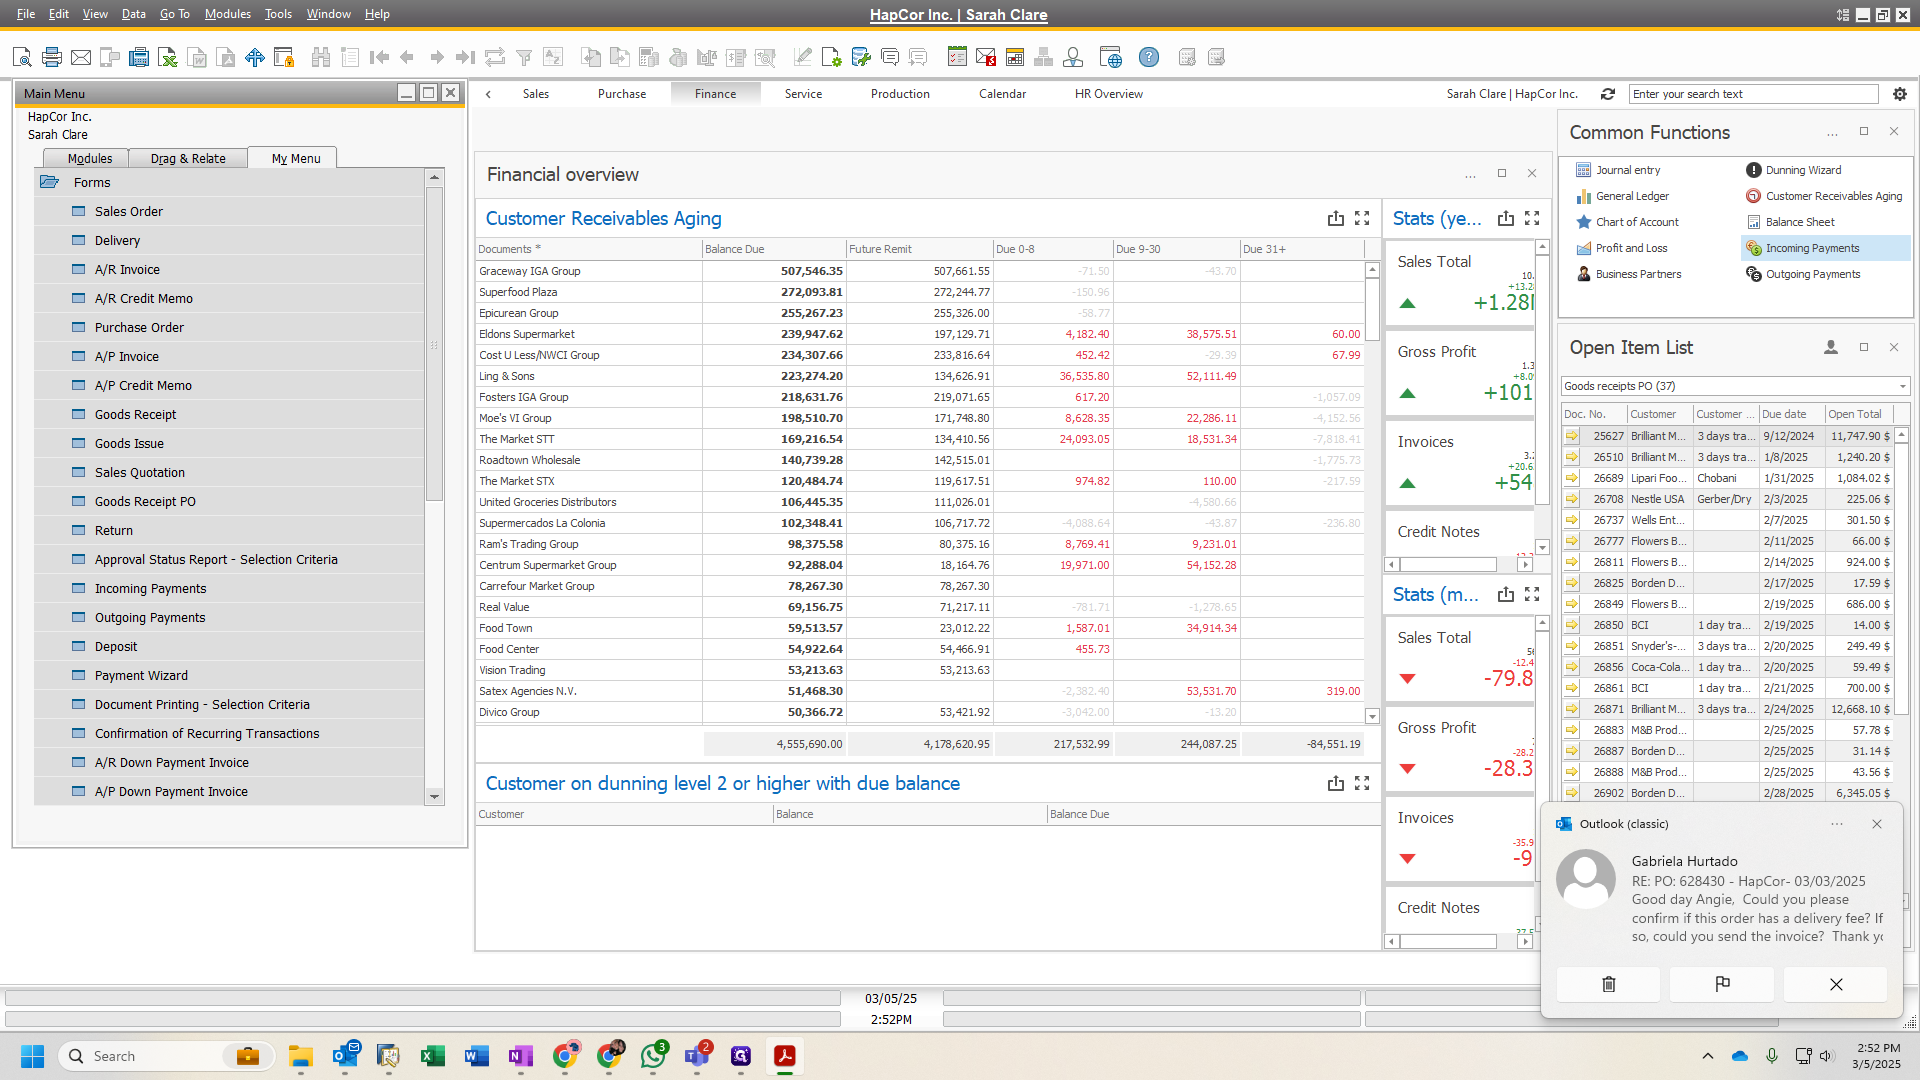Open Microsoft Teams from the taskbar
This screenshot has height=1080, width=1920.
(697, 1056)
